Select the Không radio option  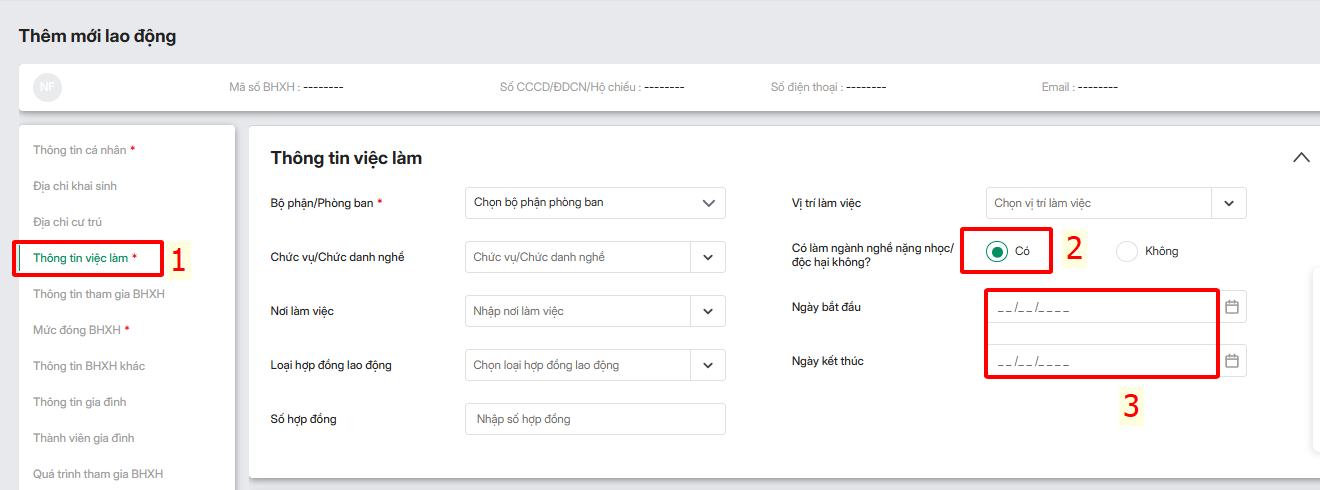[x=1127, y=251]
